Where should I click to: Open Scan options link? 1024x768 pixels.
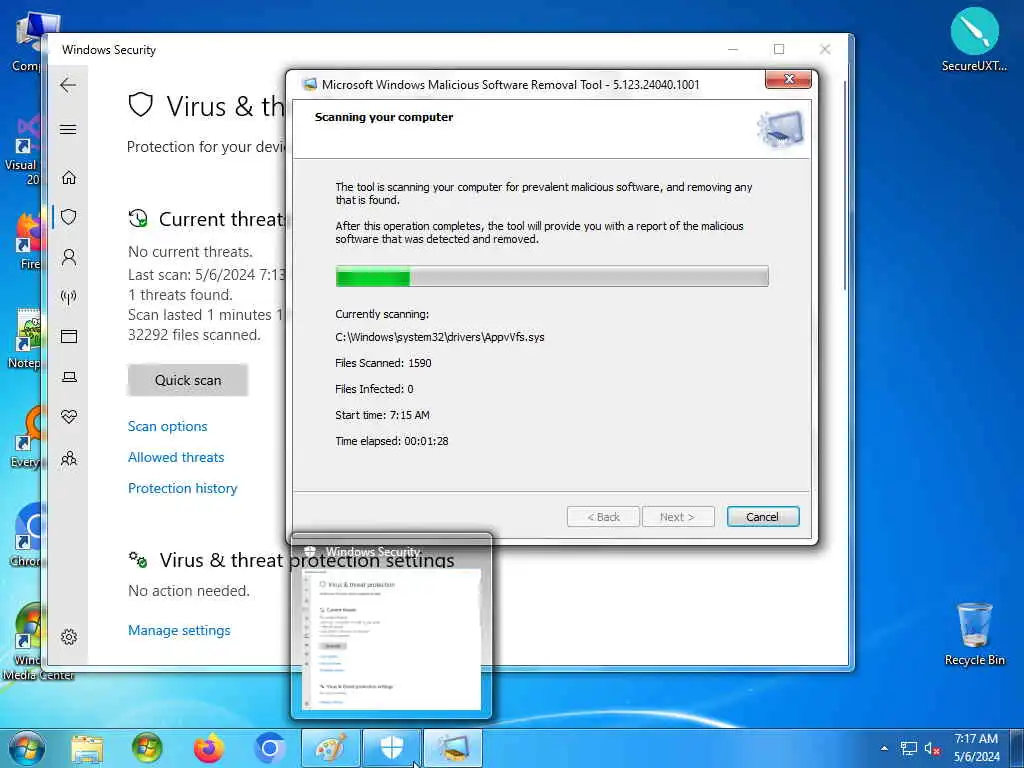[167, 426]
